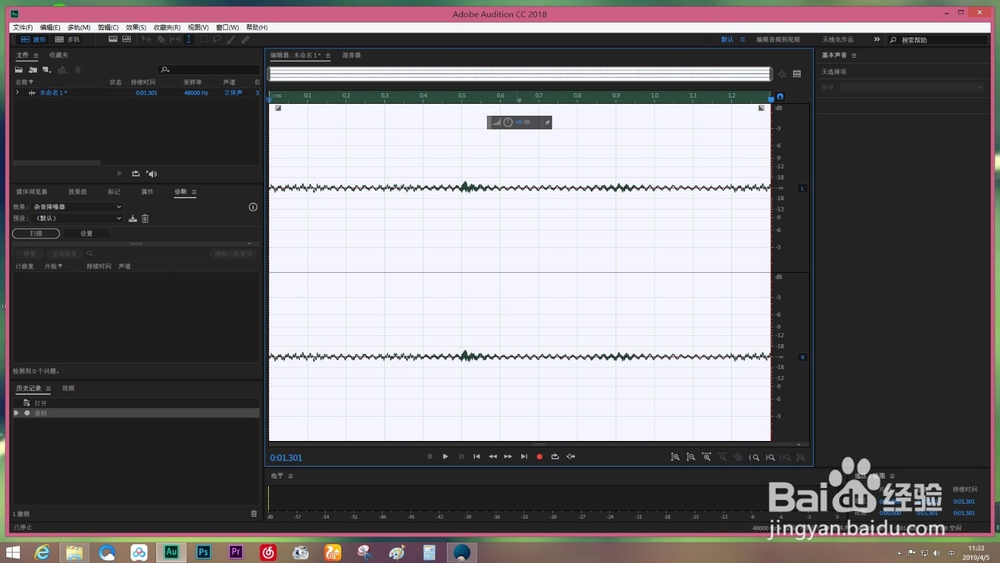Screen dimensions: 1000x563
Task: Open the 文件(F) menu
Action: 23,27
